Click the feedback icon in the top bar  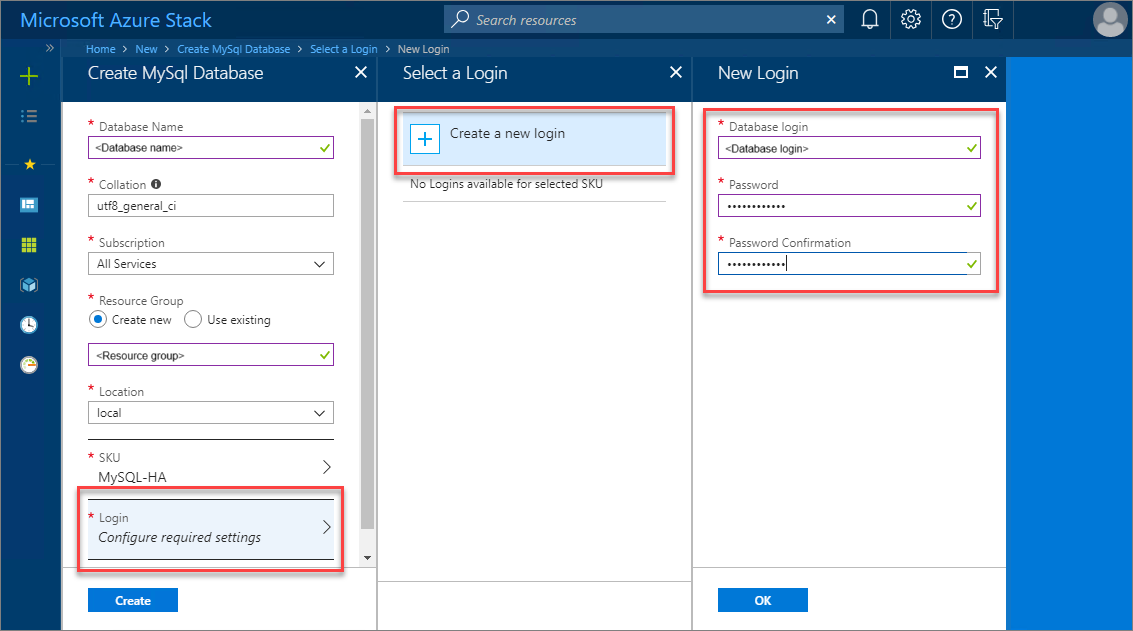[992, 19]
